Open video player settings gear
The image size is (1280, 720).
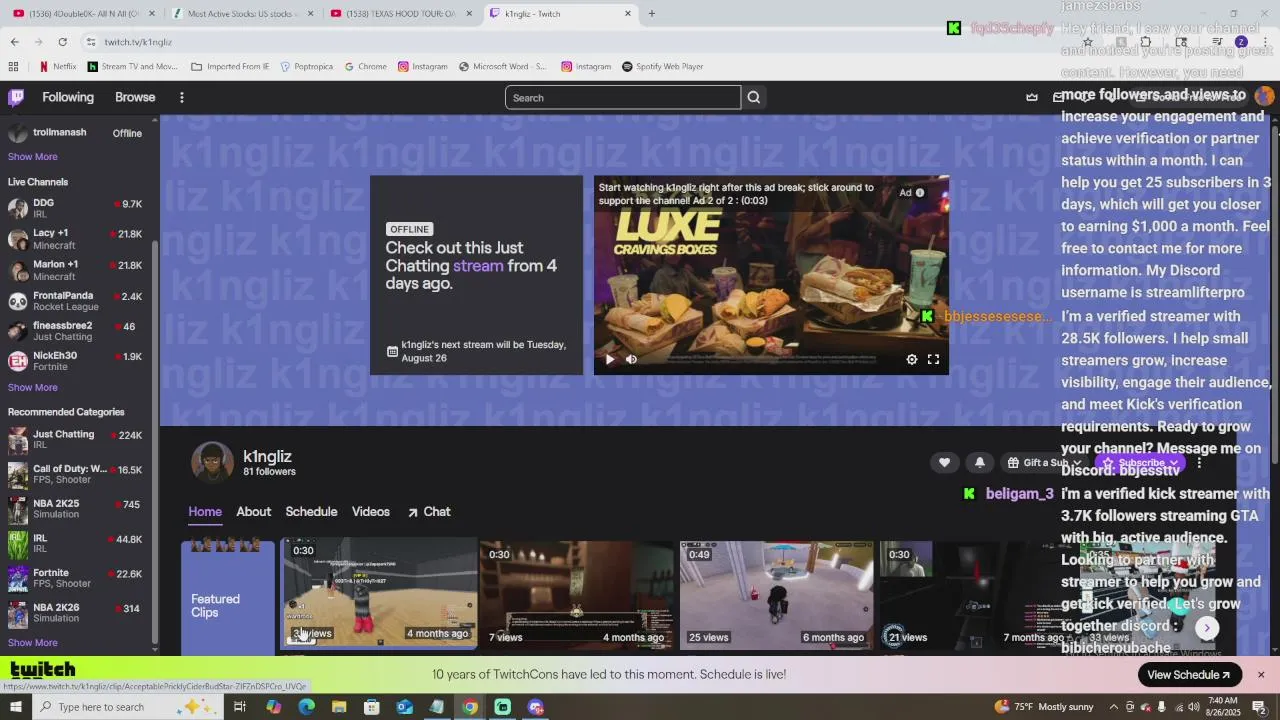pyautogui.click(x=912, y=359)
